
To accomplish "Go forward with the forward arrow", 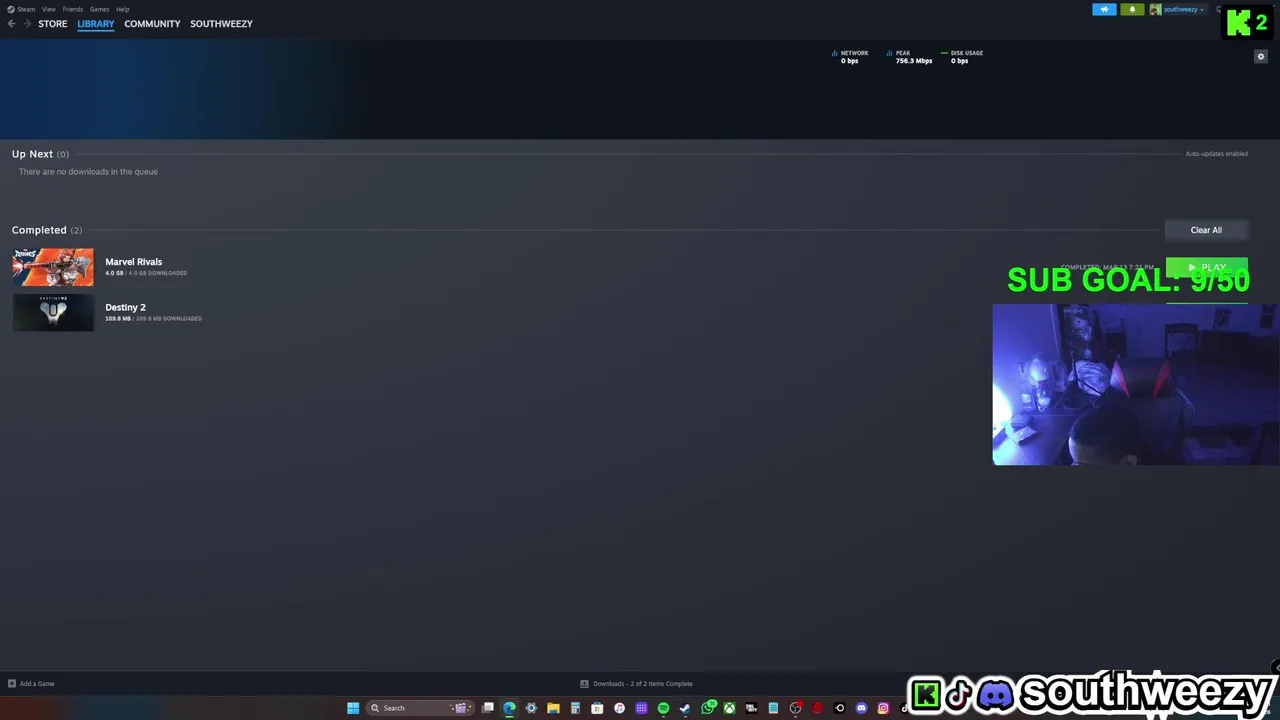I will (x=27, y=23).
